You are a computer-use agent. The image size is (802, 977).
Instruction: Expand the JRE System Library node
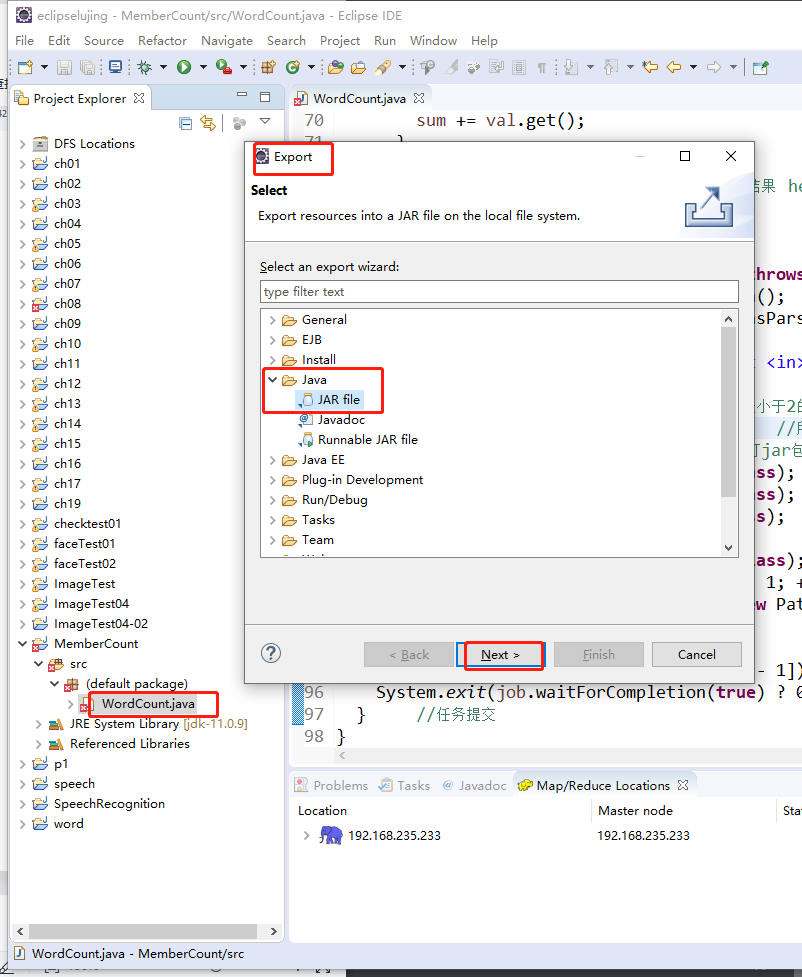(x=39, y=724)
